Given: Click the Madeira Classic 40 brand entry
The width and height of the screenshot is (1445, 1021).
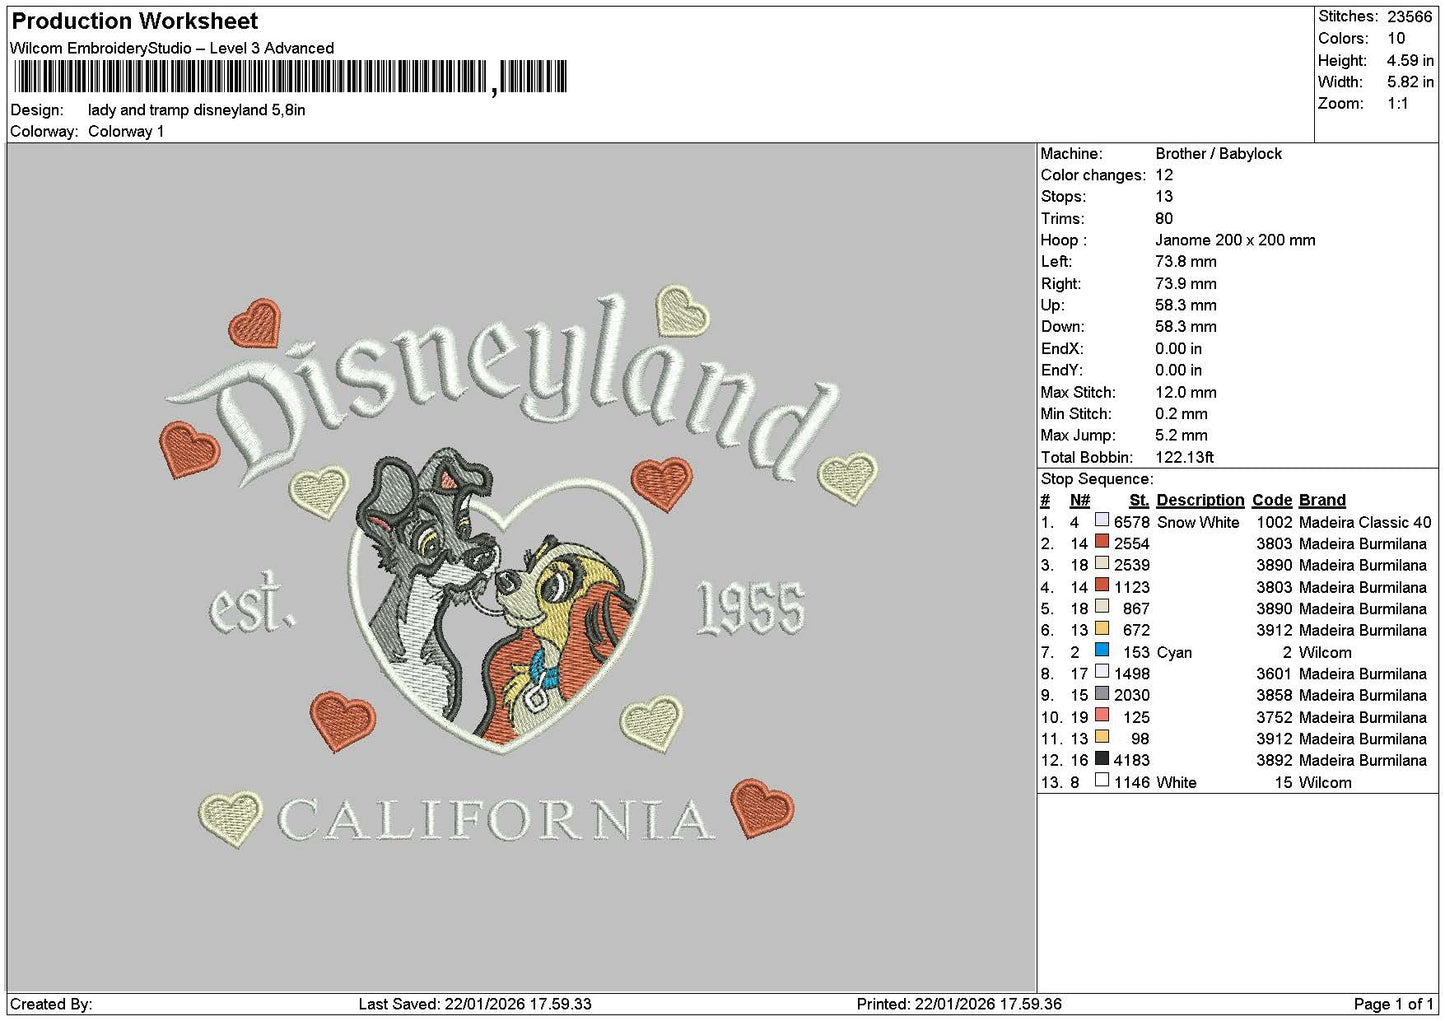Looking at the screenshot, I should (x=1365, y=522).
